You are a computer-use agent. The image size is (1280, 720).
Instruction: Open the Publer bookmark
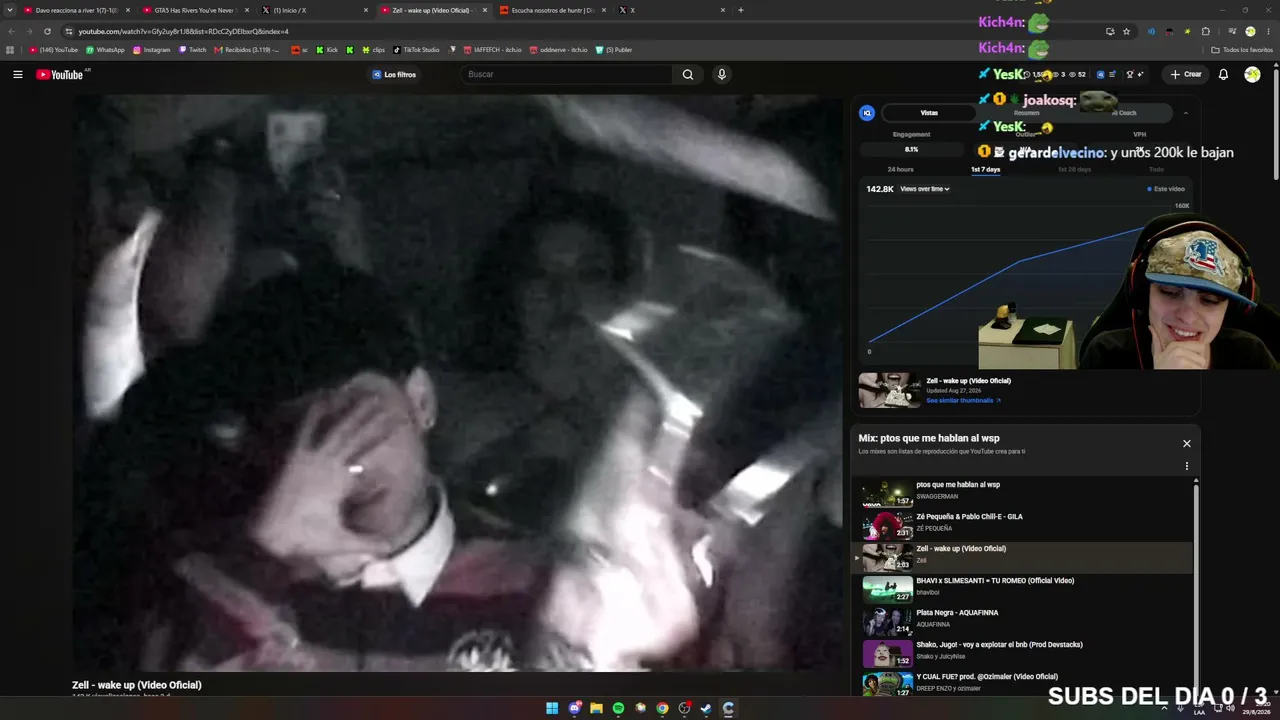(614, 50)
